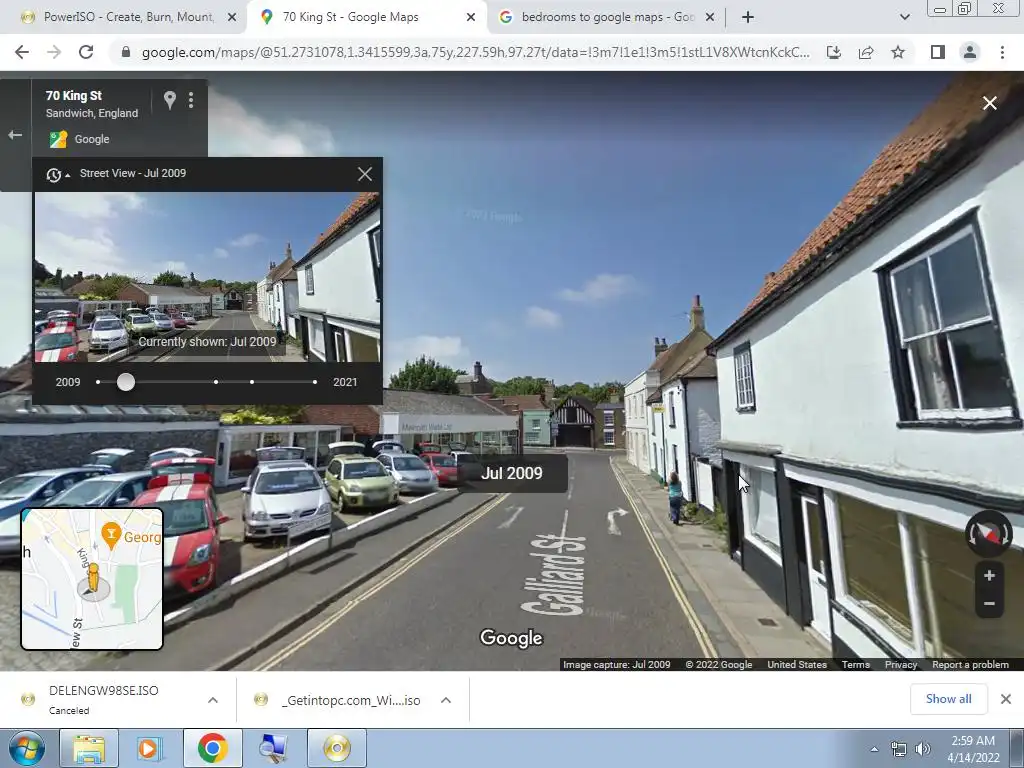
Task: Select the third timeline dot
Action: (216, 382)
